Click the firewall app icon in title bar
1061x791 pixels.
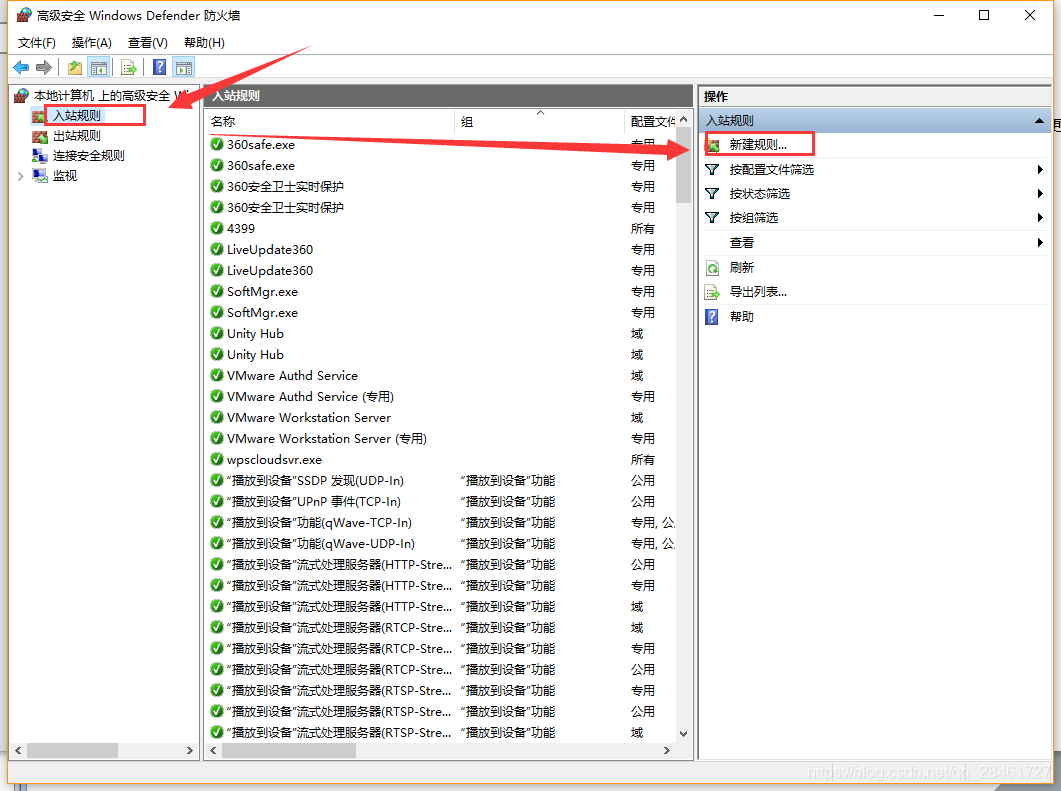tap(24, 14)
